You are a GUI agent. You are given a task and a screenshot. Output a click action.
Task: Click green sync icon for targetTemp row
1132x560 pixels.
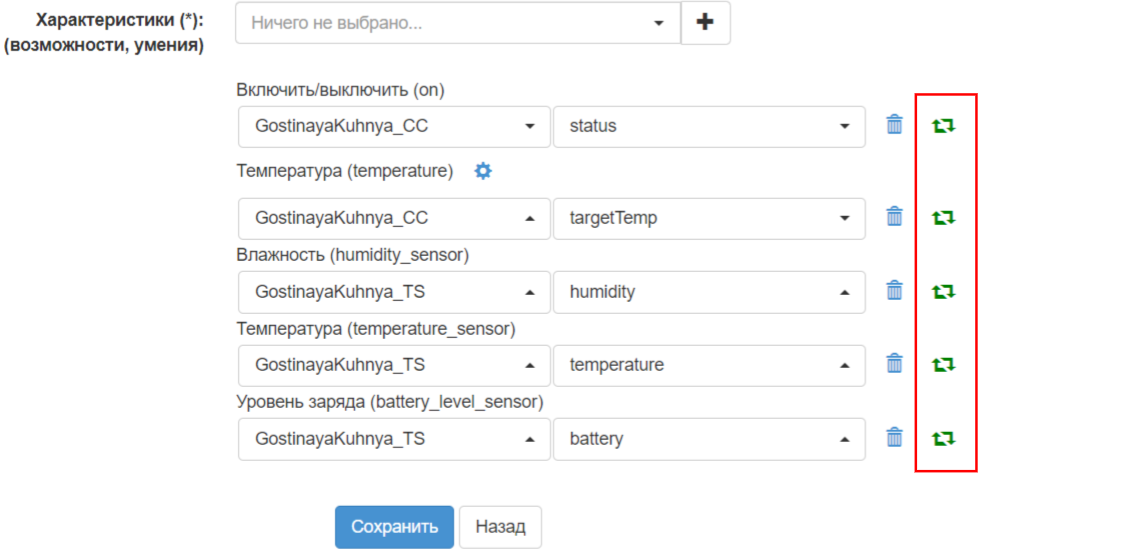click(x=943, y=217)
